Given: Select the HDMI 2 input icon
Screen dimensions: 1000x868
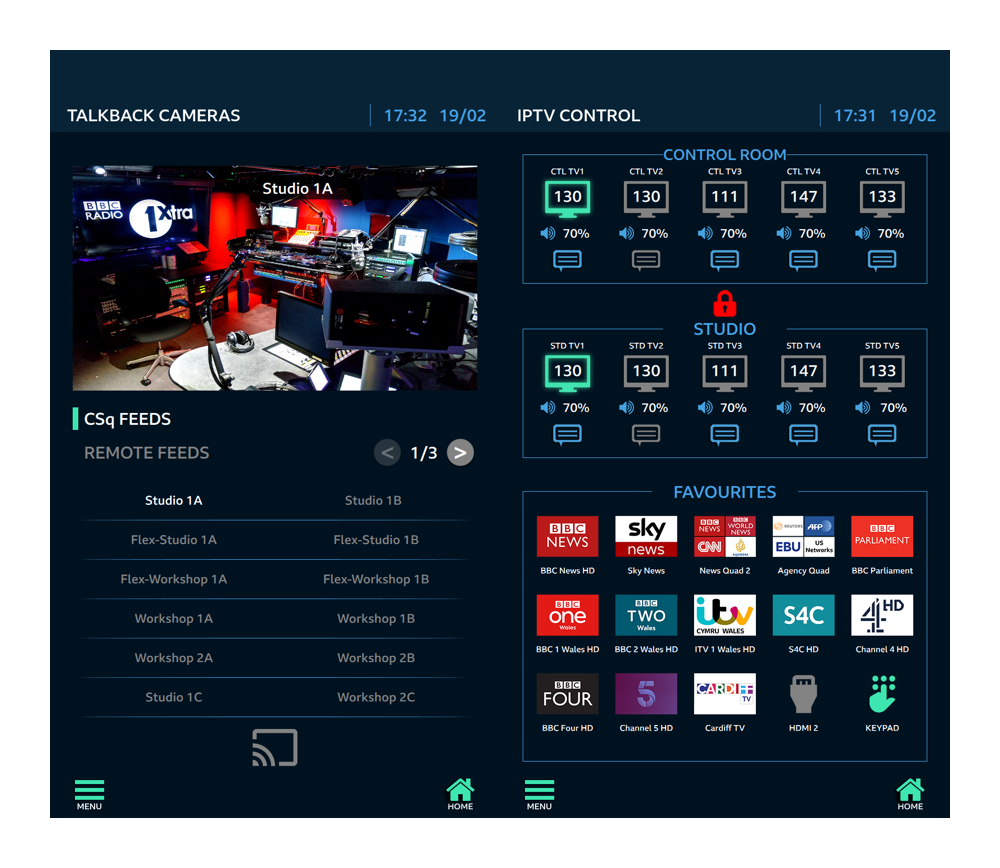Looking at the screenshot, I should click(803, 695).
